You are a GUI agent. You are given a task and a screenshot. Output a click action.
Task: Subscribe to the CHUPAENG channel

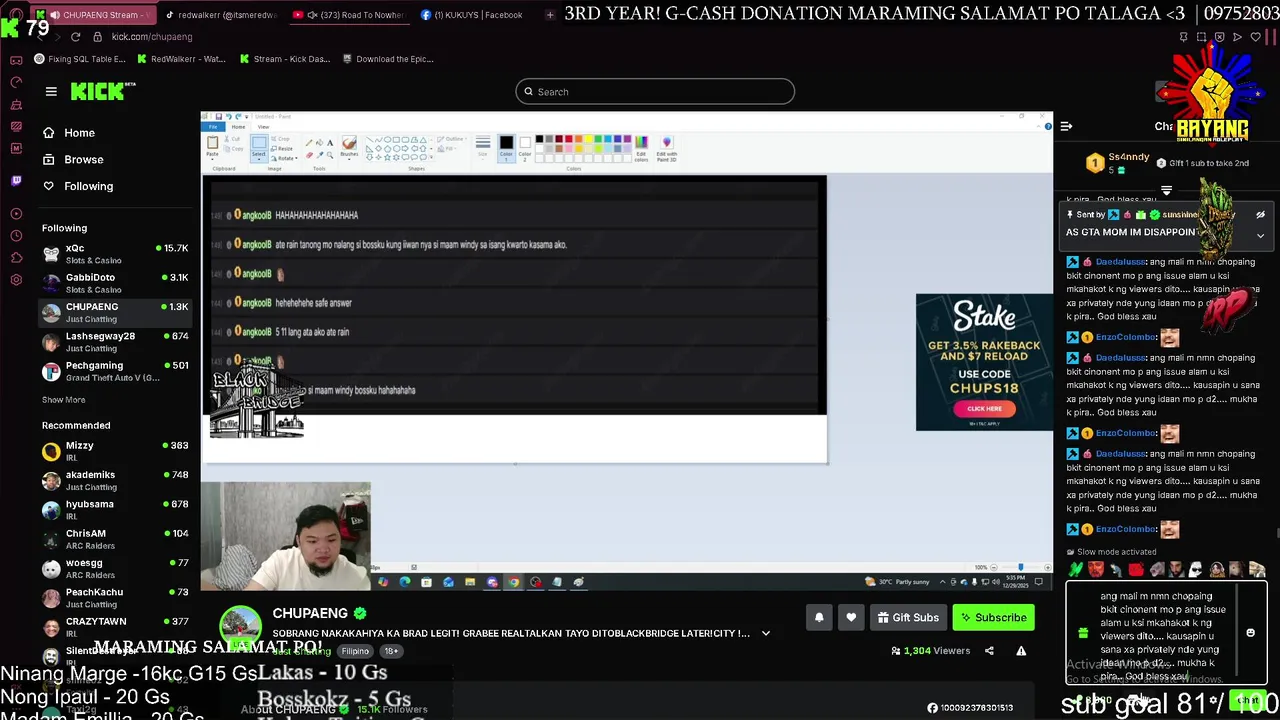click(993, 618)
